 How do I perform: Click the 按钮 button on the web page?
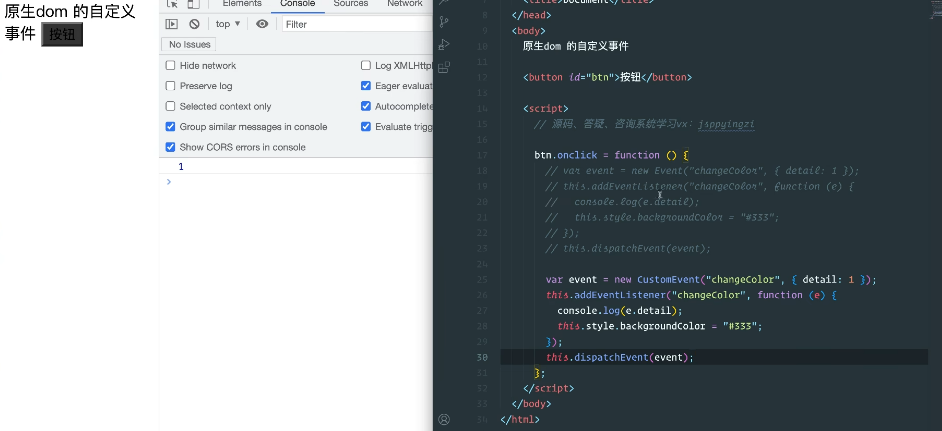click(x=62, y=35)
